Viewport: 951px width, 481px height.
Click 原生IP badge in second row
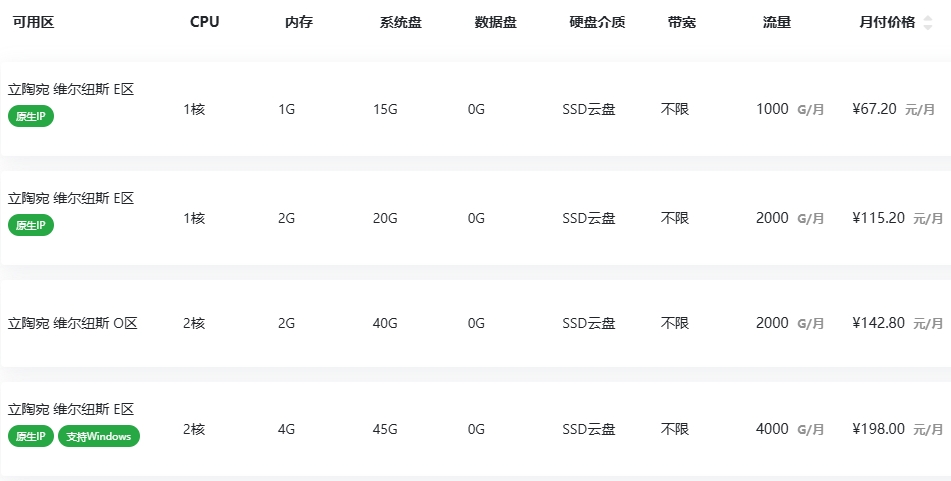point(31,225)
